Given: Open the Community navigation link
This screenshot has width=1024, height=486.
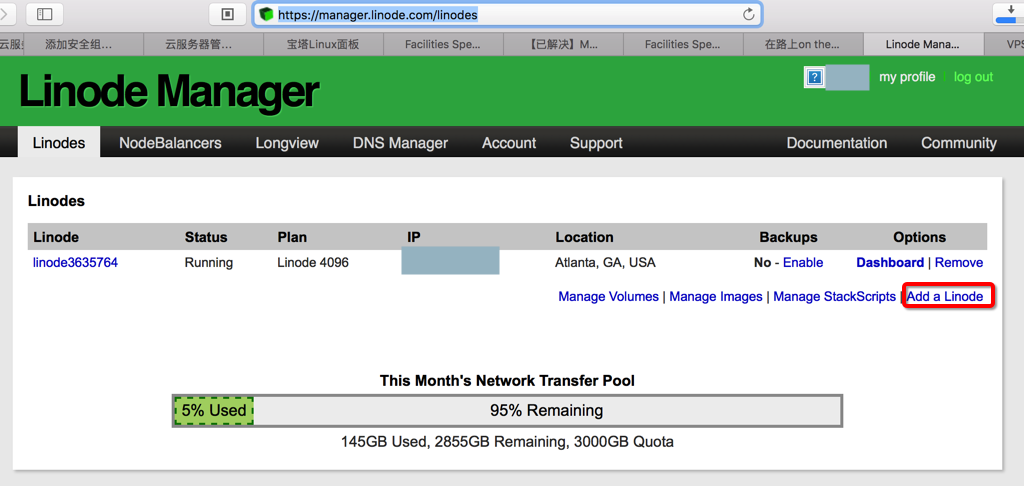Looking at the screenshot, I should (959, 143).
